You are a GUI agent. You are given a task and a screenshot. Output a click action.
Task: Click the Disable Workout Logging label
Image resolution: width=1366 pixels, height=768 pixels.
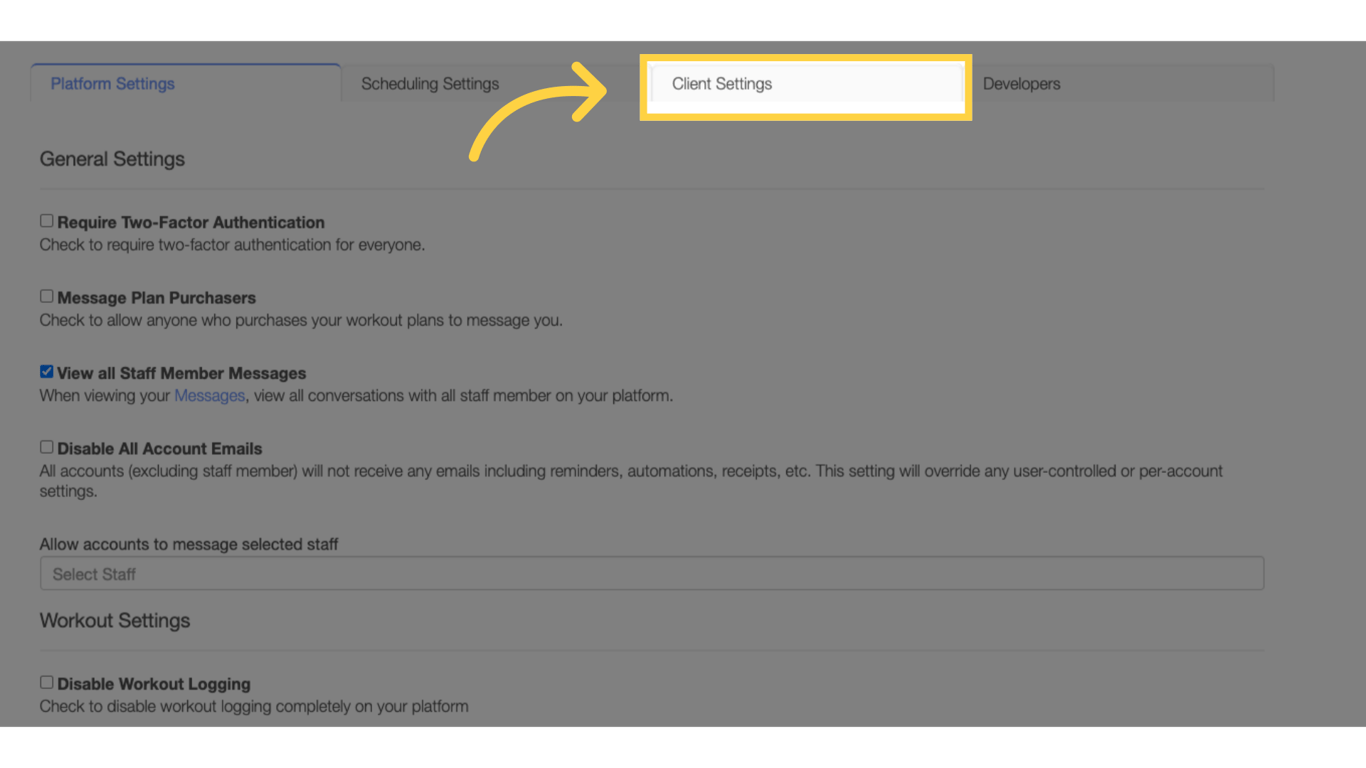click(152, 683)
